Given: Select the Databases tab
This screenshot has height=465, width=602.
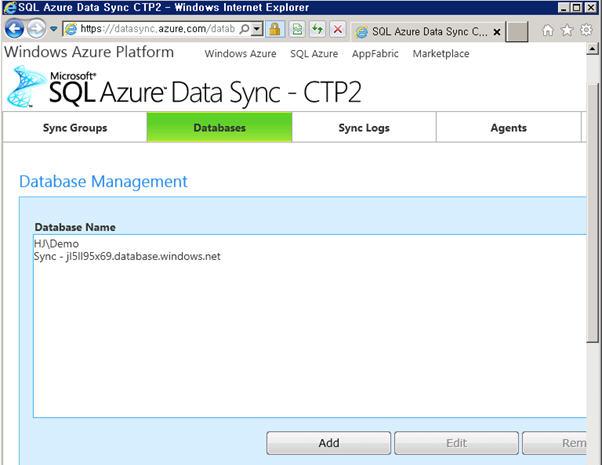Looking at the screenshot, I should pos(220,127).
